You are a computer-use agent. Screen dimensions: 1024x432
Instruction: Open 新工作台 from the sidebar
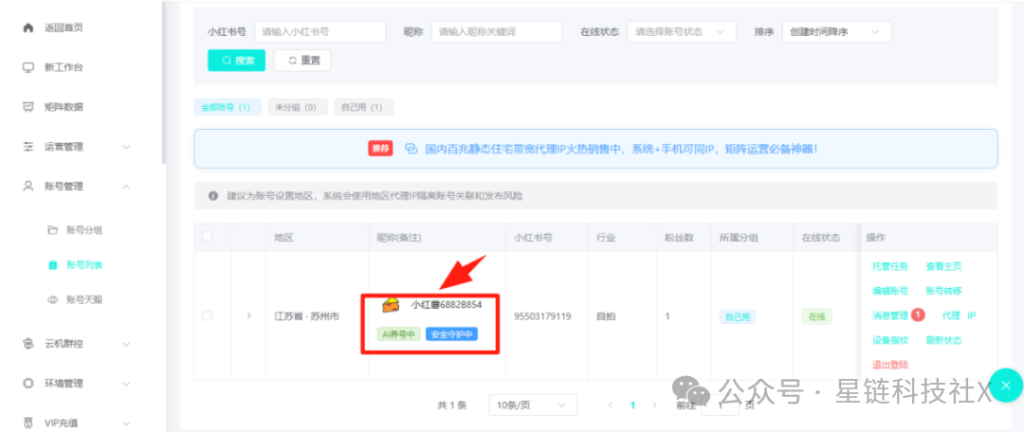pos(64,67)
